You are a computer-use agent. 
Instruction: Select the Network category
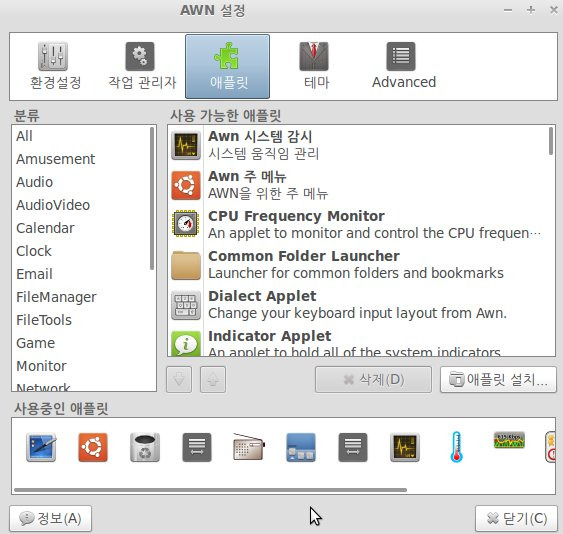click(43, 387)
